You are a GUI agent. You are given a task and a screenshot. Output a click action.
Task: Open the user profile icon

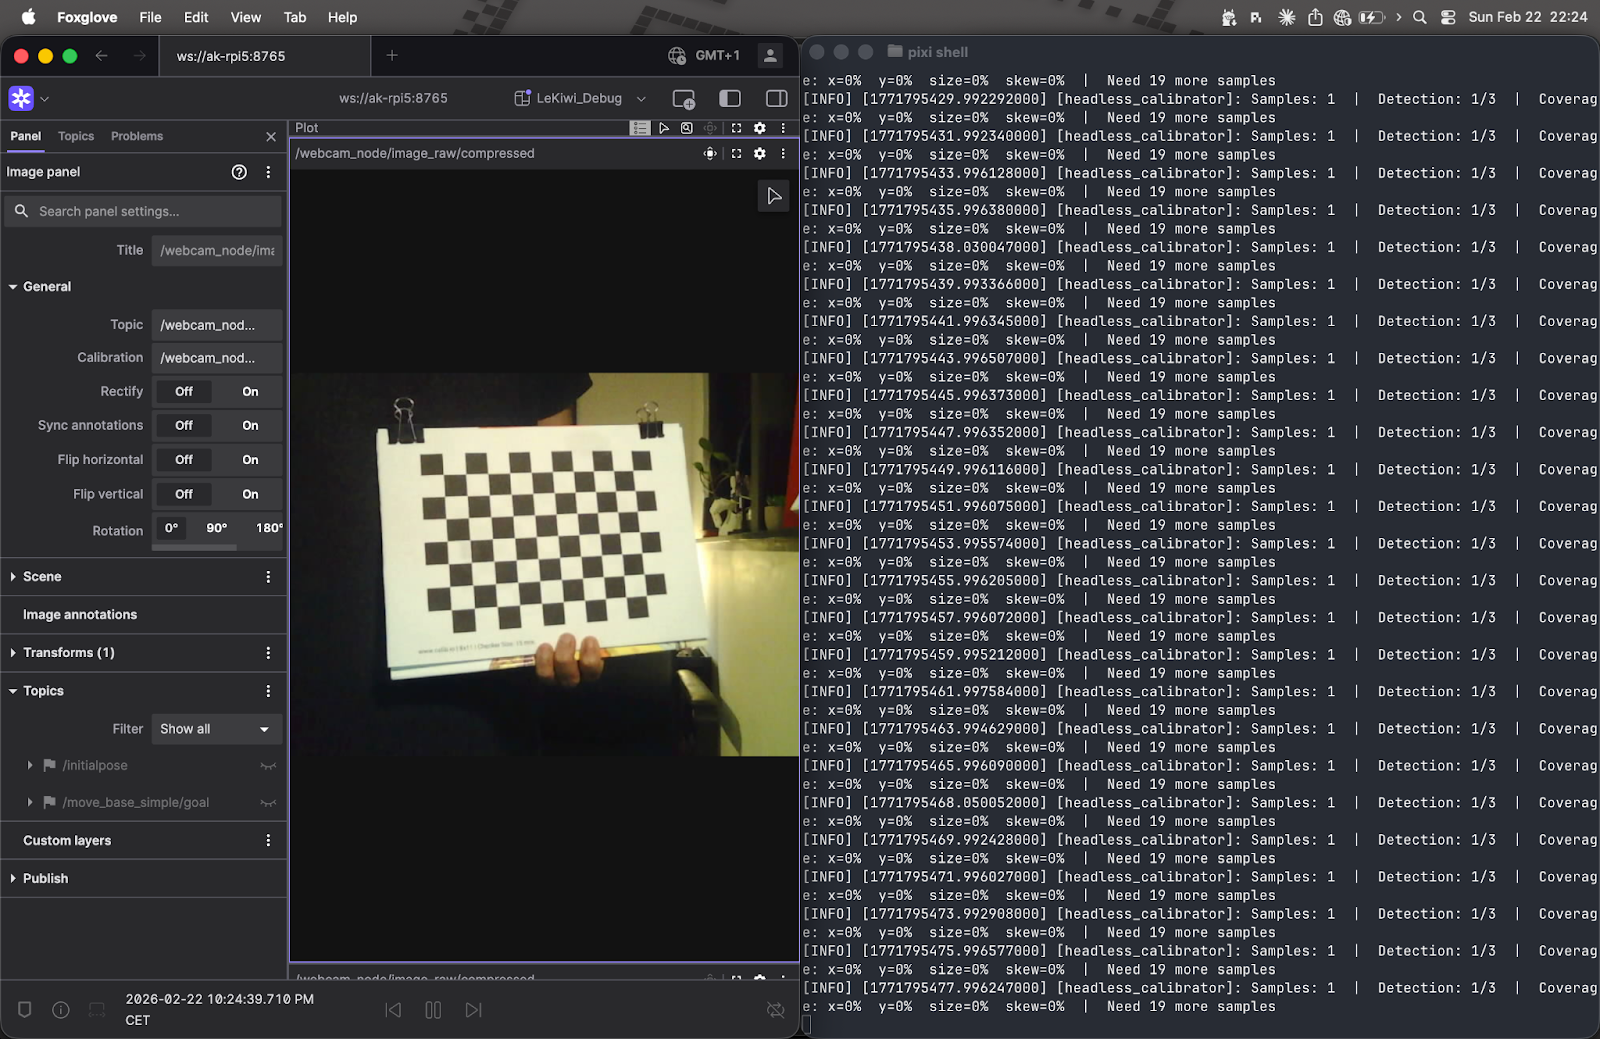click(770, 56)
